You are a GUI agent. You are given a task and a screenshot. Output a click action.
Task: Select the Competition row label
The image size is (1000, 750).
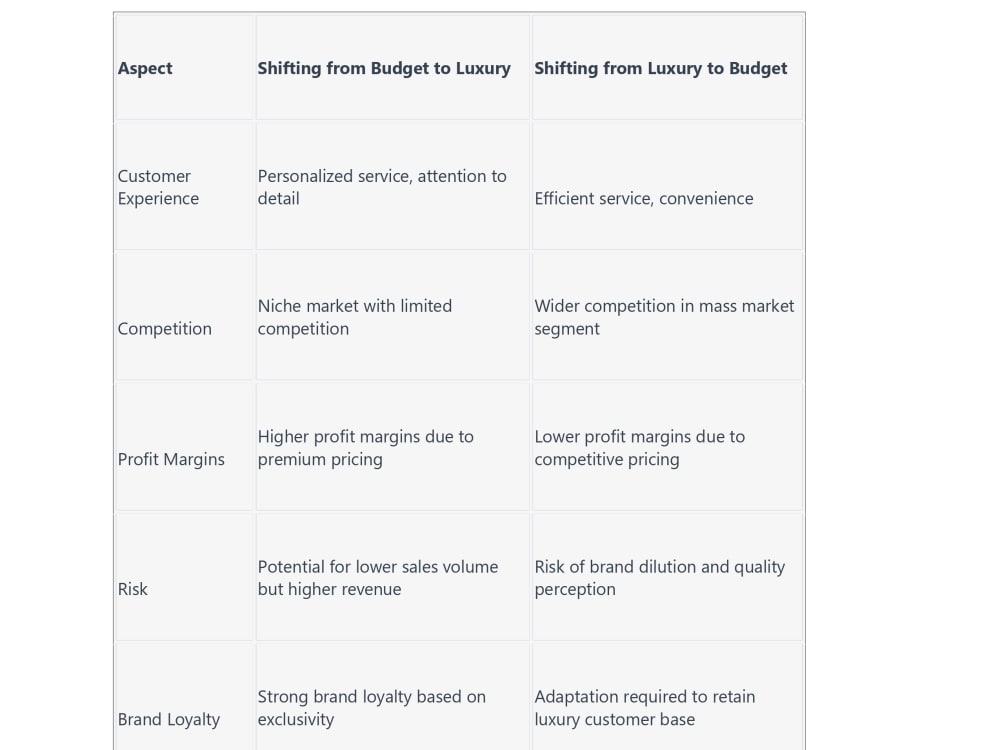[x=165, y=328]
